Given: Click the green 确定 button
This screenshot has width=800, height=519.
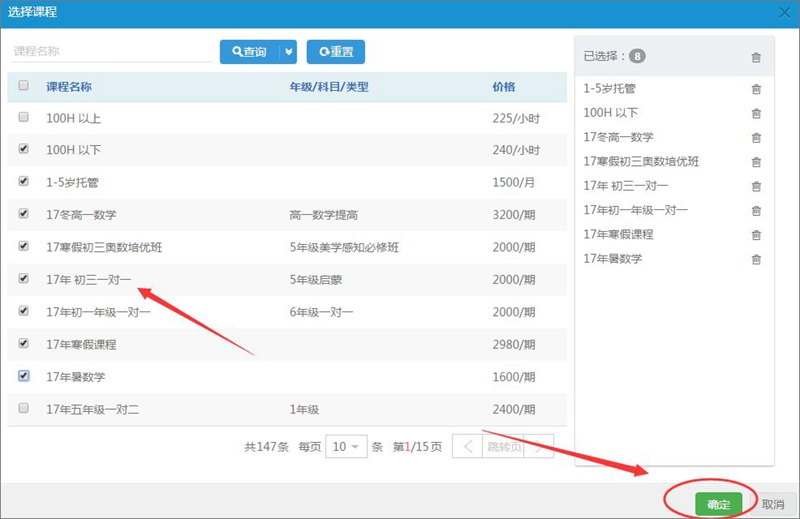Looking at the screenshot, I should click(x=718, y=504).
